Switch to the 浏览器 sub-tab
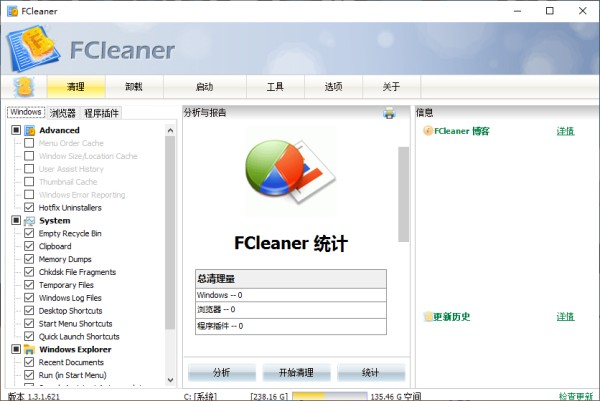Image resolution: width=600 pixels, height=401 pixels. click(63, 113)
